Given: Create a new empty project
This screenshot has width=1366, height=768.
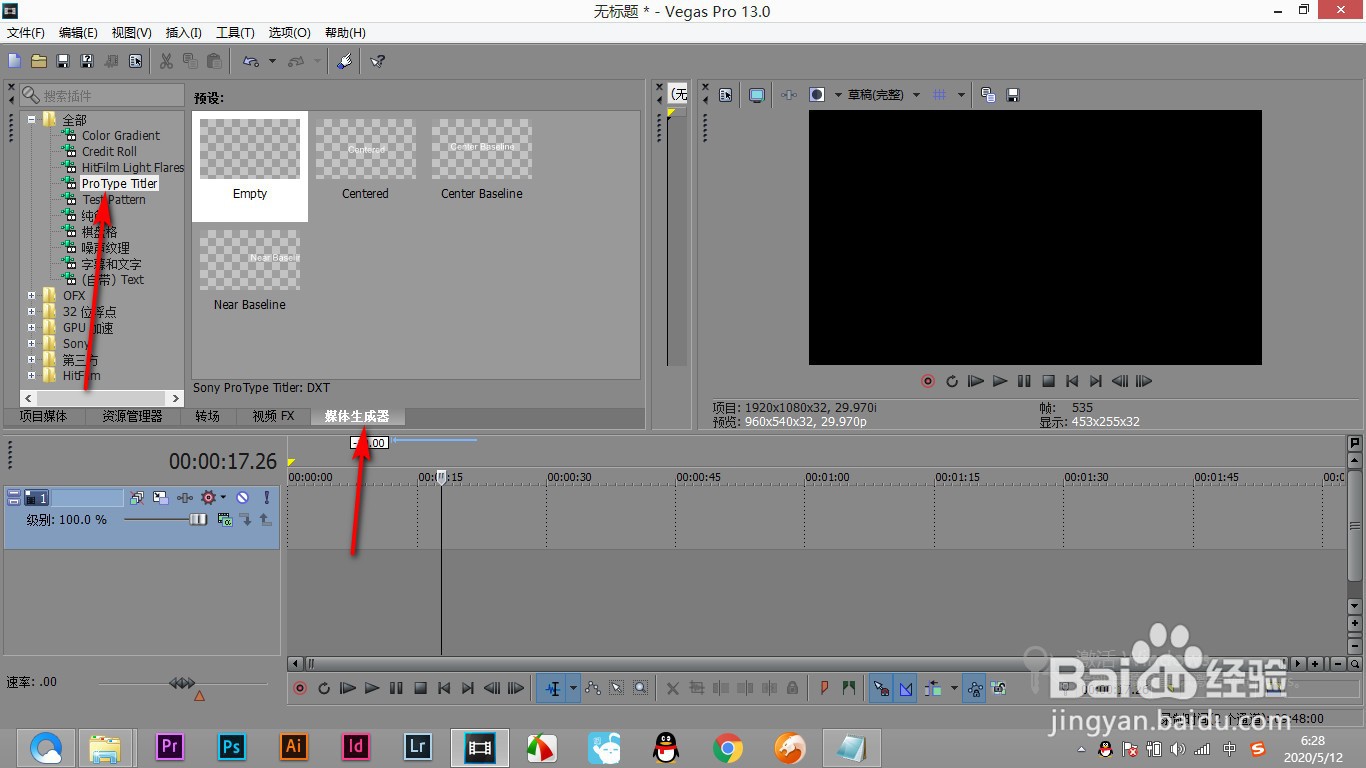Looking at the screenshot, I should coord(13,61).
